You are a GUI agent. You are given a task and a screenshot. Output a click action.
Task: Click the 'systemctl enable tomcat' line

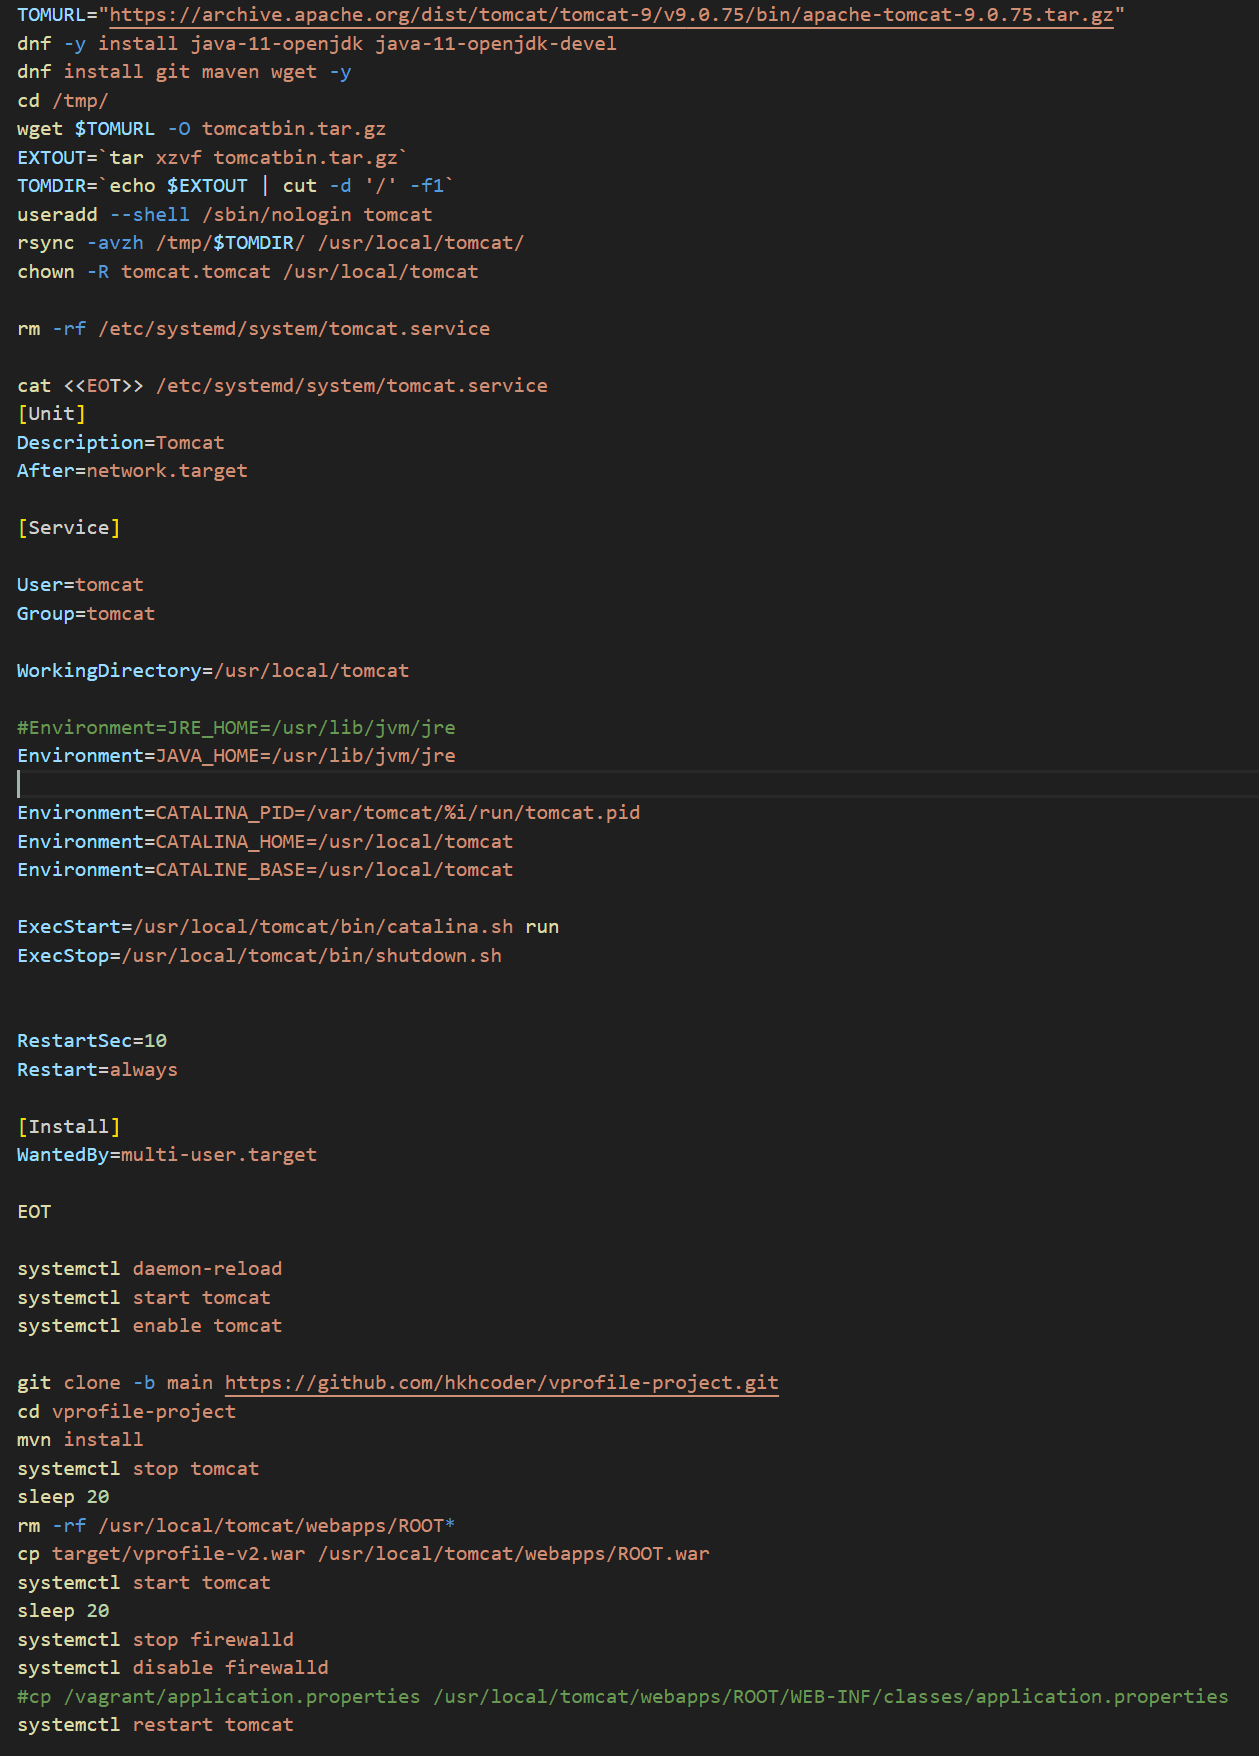(x=149, y=1326)
